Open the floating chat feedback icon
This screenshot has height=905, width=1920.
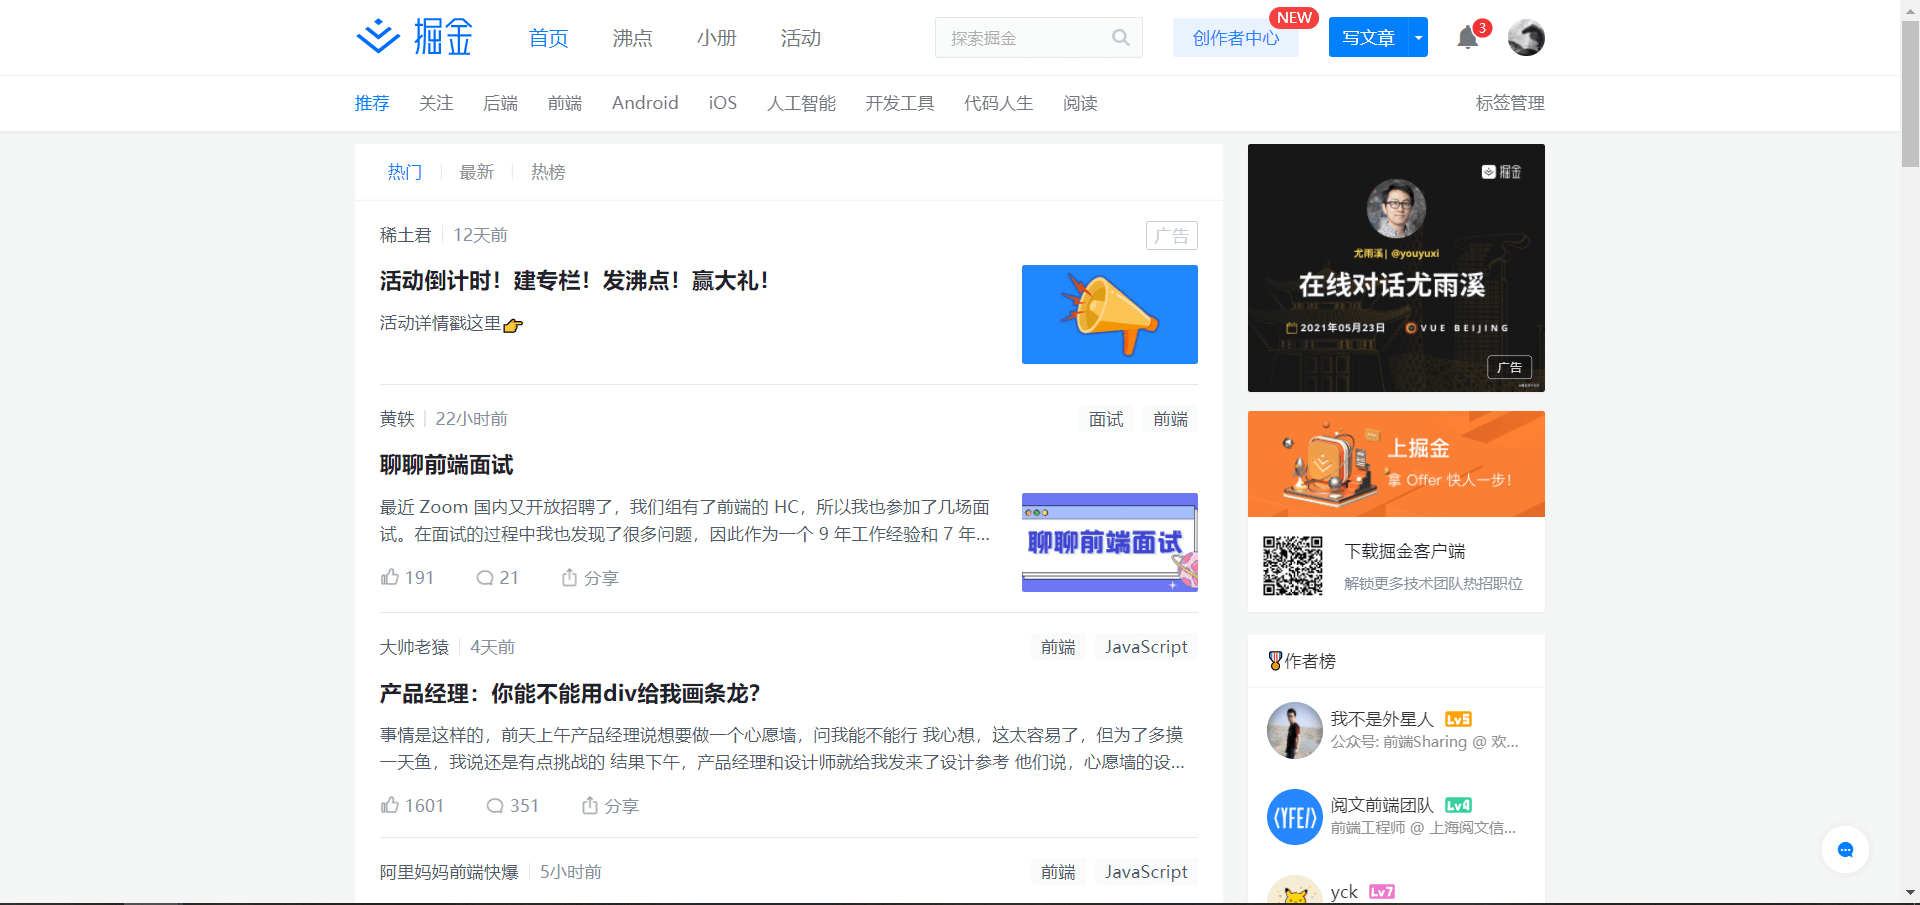pyautogui.click(x=1845, y=850)
